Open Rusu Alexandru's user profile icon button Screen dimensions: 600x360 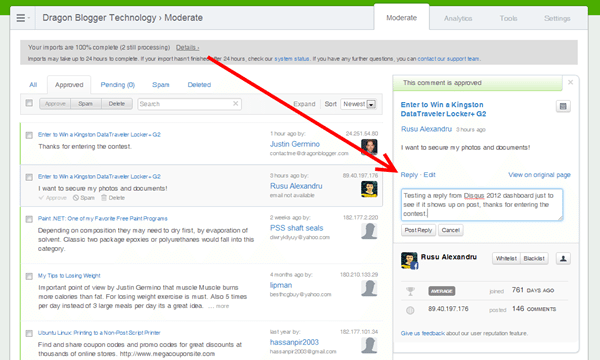(x=563, y=258)
